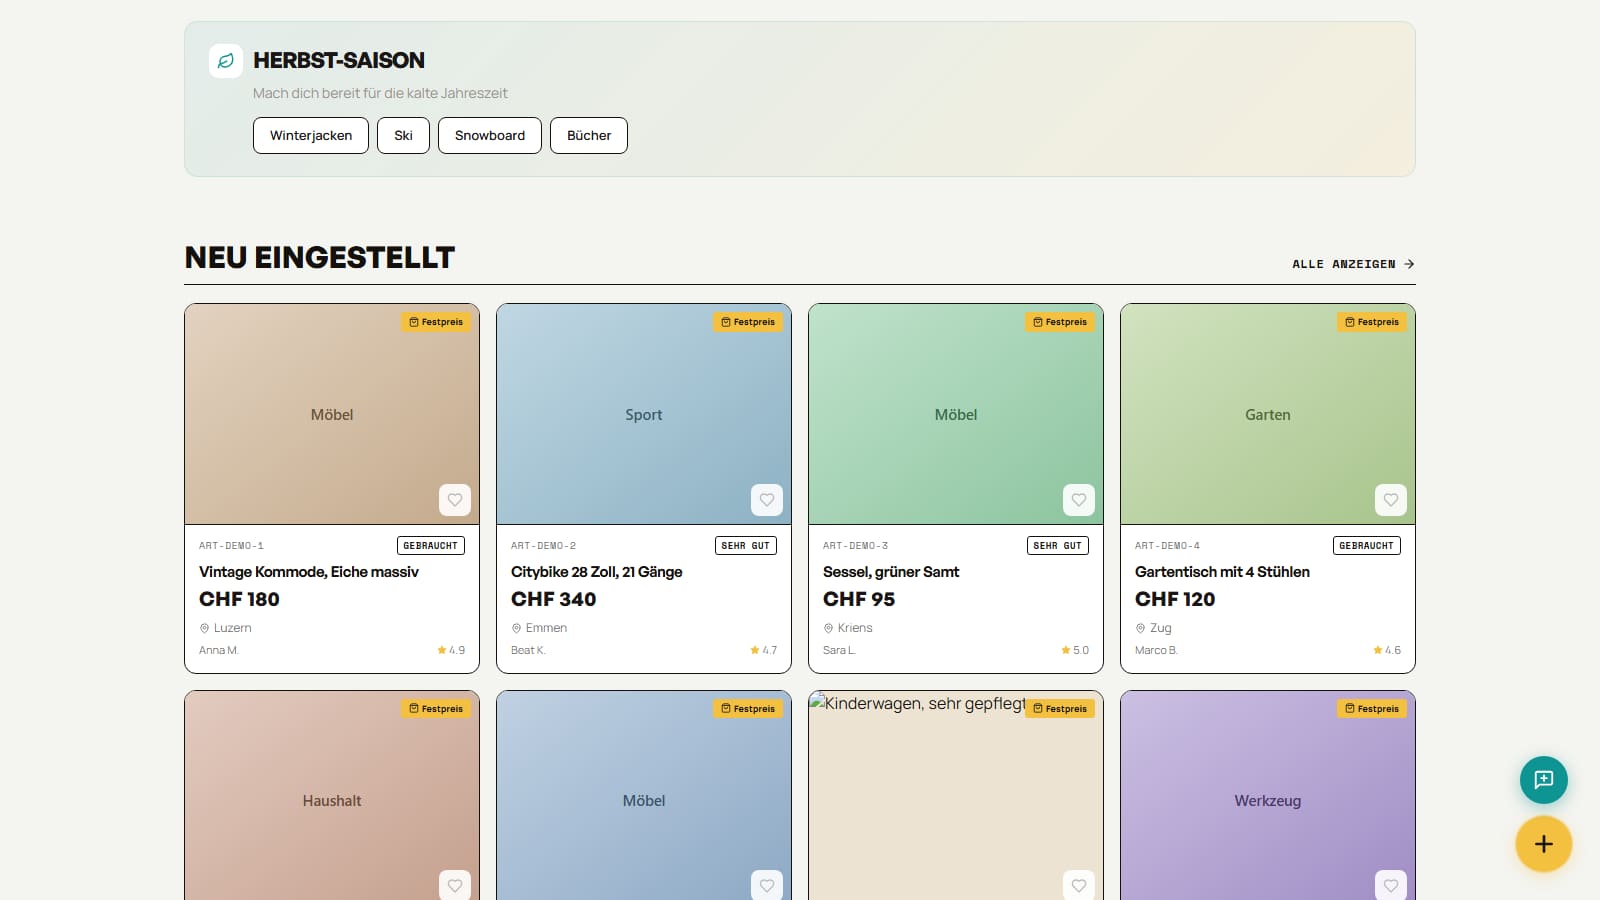The height and width of the screenshot is (900, 1600).
Task: Click seller name Marco B.
Action: coord(1156,650)
